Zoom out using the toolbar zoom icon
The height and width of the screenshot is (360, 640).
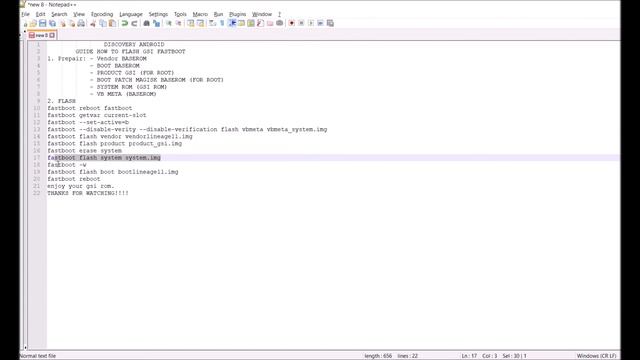click(178, 23)
